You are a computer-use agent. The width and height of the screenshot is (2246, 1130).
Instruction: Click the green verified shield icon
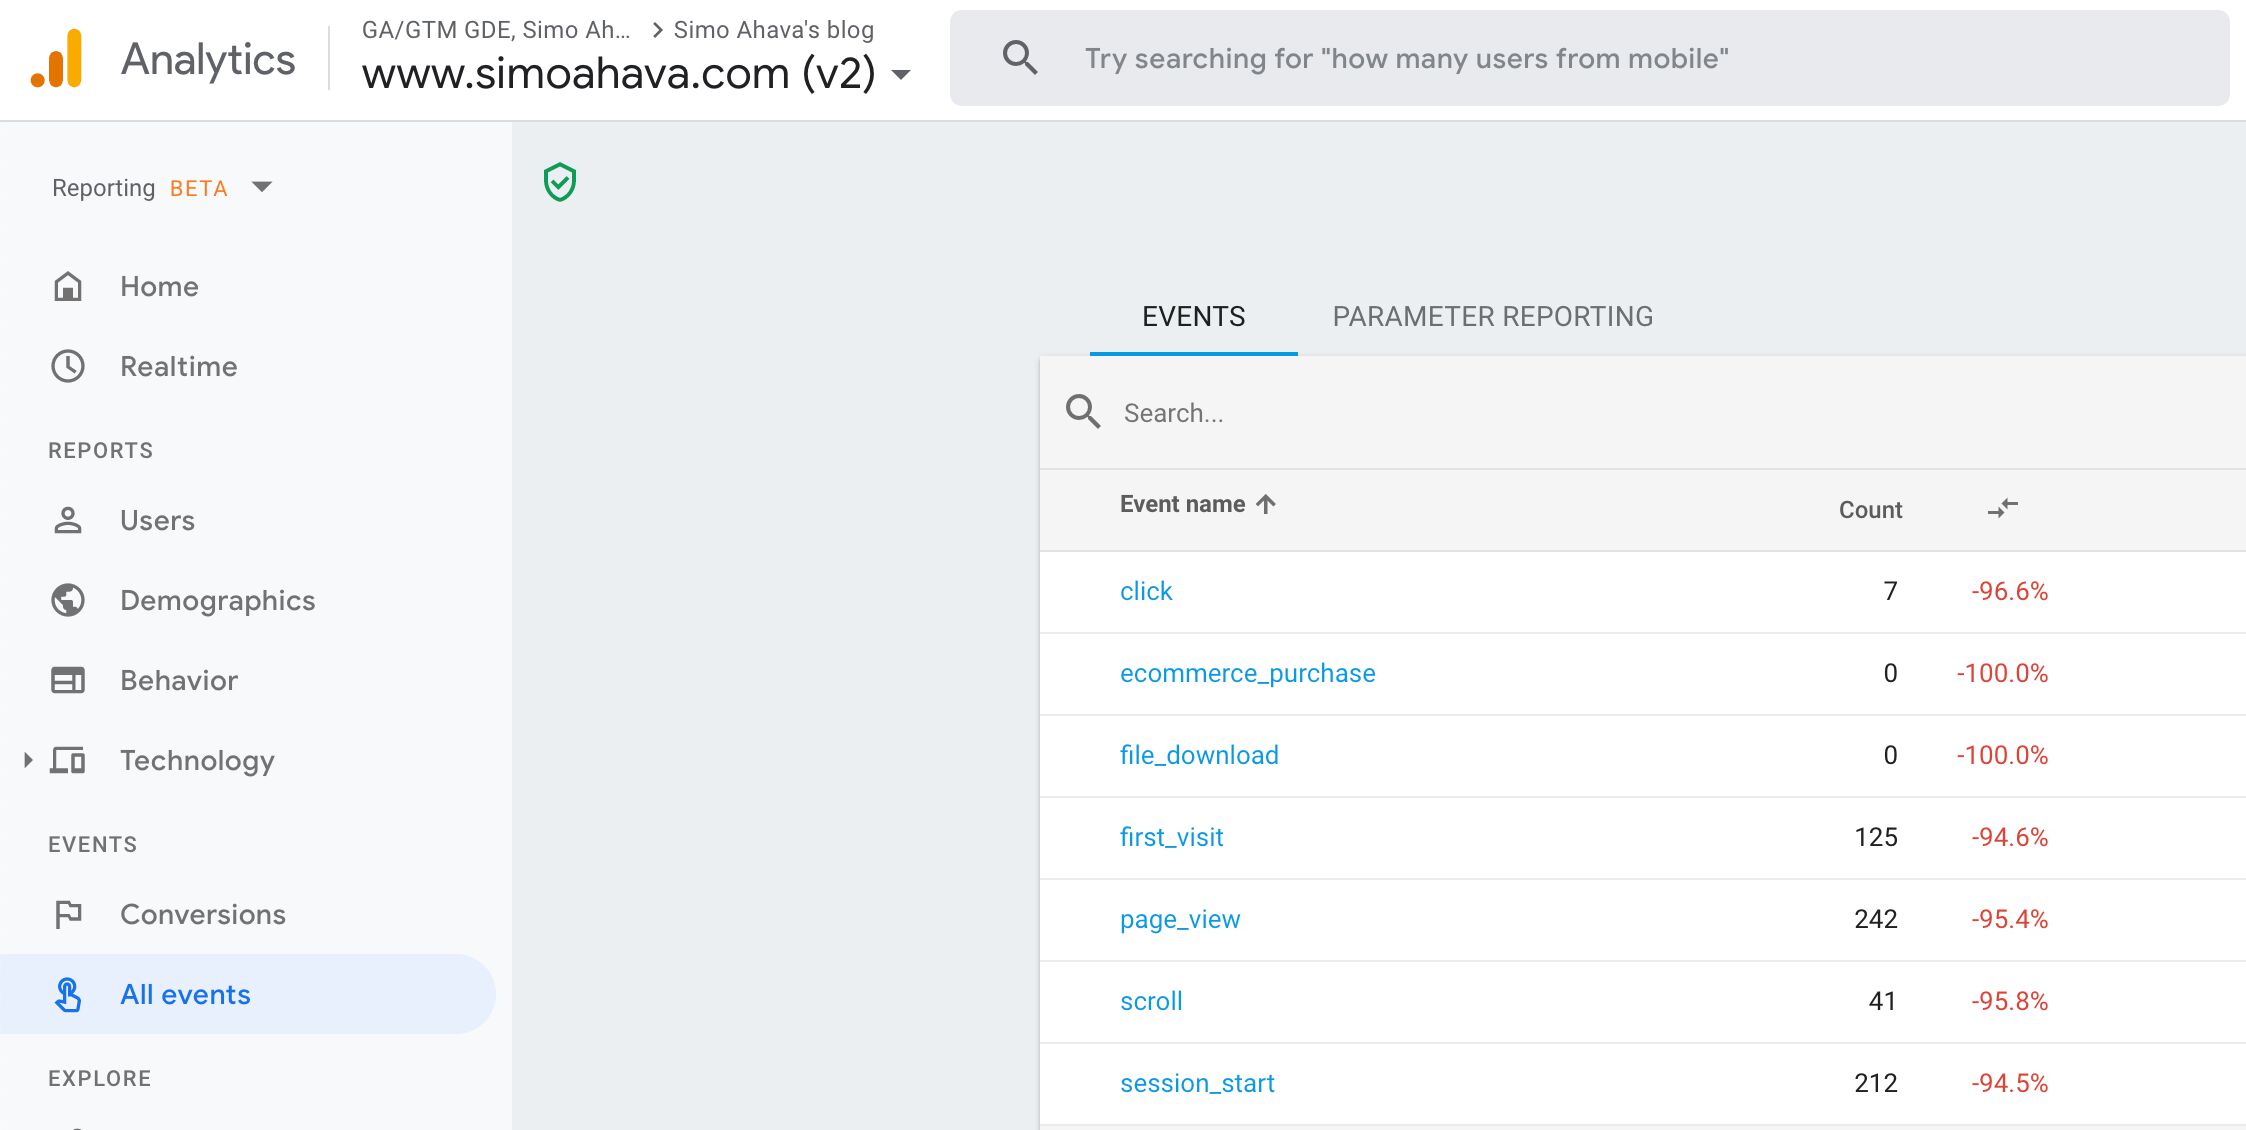pyautogui.click(x=560, y=182)
